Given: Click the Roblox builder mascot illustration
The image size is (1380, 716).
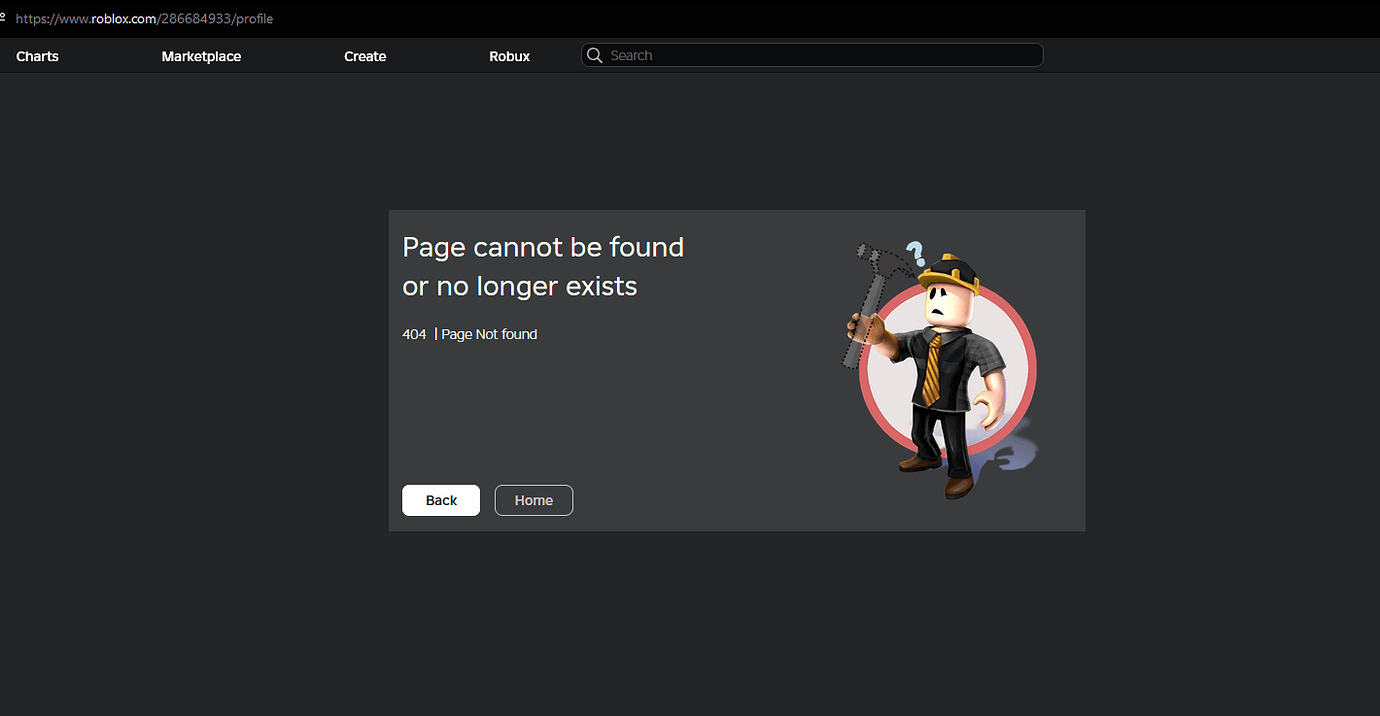Looking at the screenshot, I should [940, 370].
